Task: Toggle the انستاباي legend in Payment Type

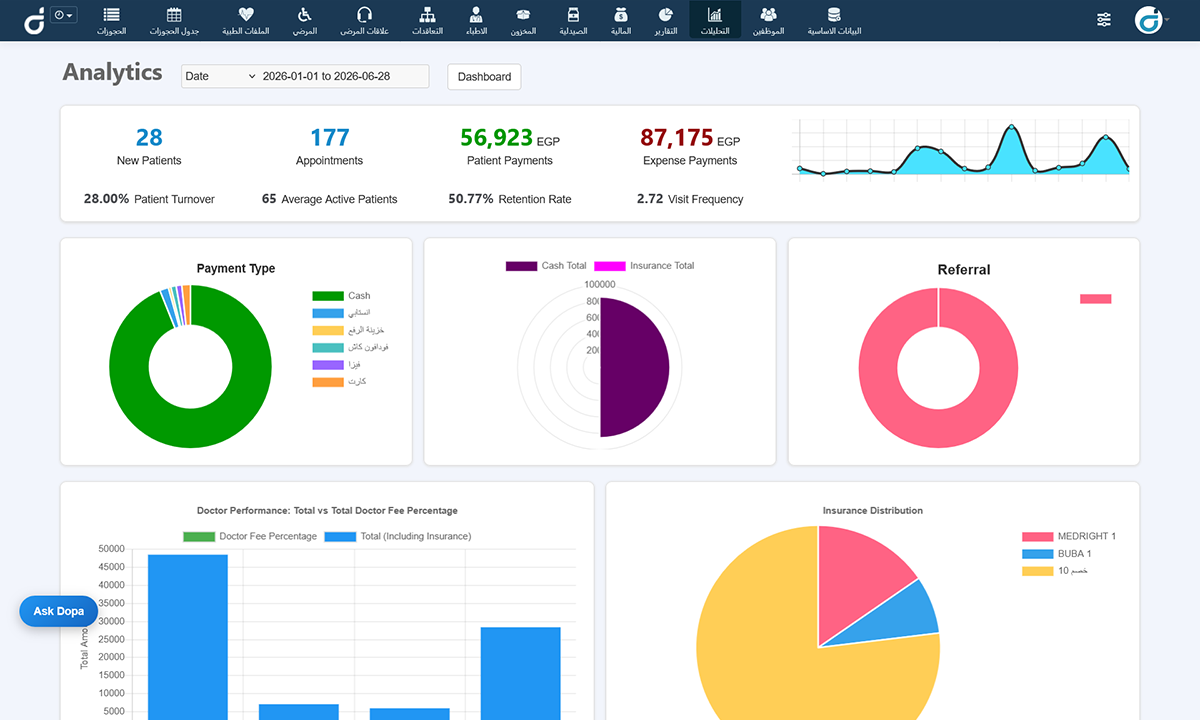Action: [x=341, y=313]
